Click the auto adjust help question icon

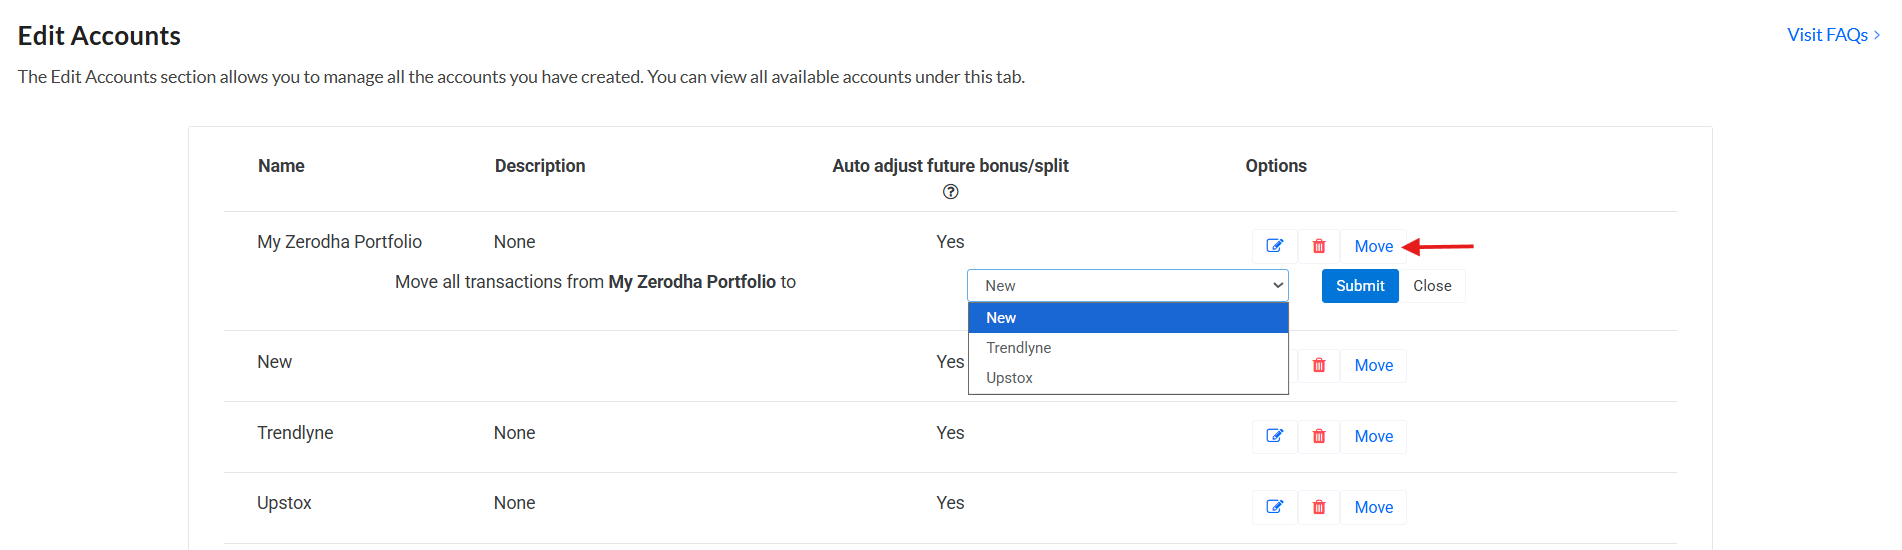950,192
